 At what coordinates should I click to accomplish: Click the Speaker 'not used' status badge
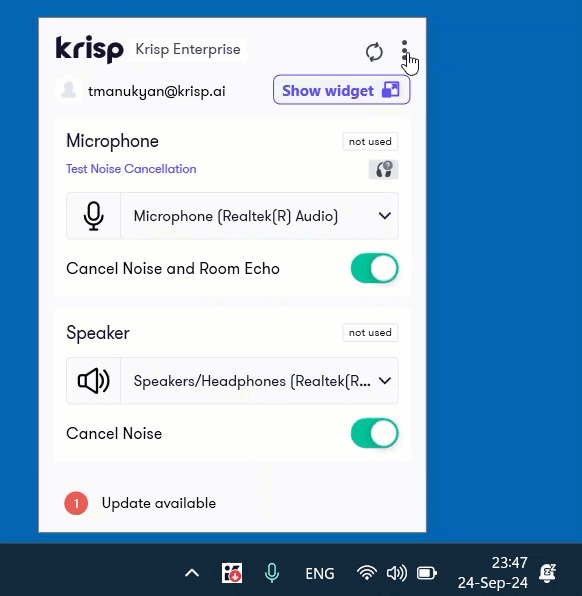pos(370,333)
